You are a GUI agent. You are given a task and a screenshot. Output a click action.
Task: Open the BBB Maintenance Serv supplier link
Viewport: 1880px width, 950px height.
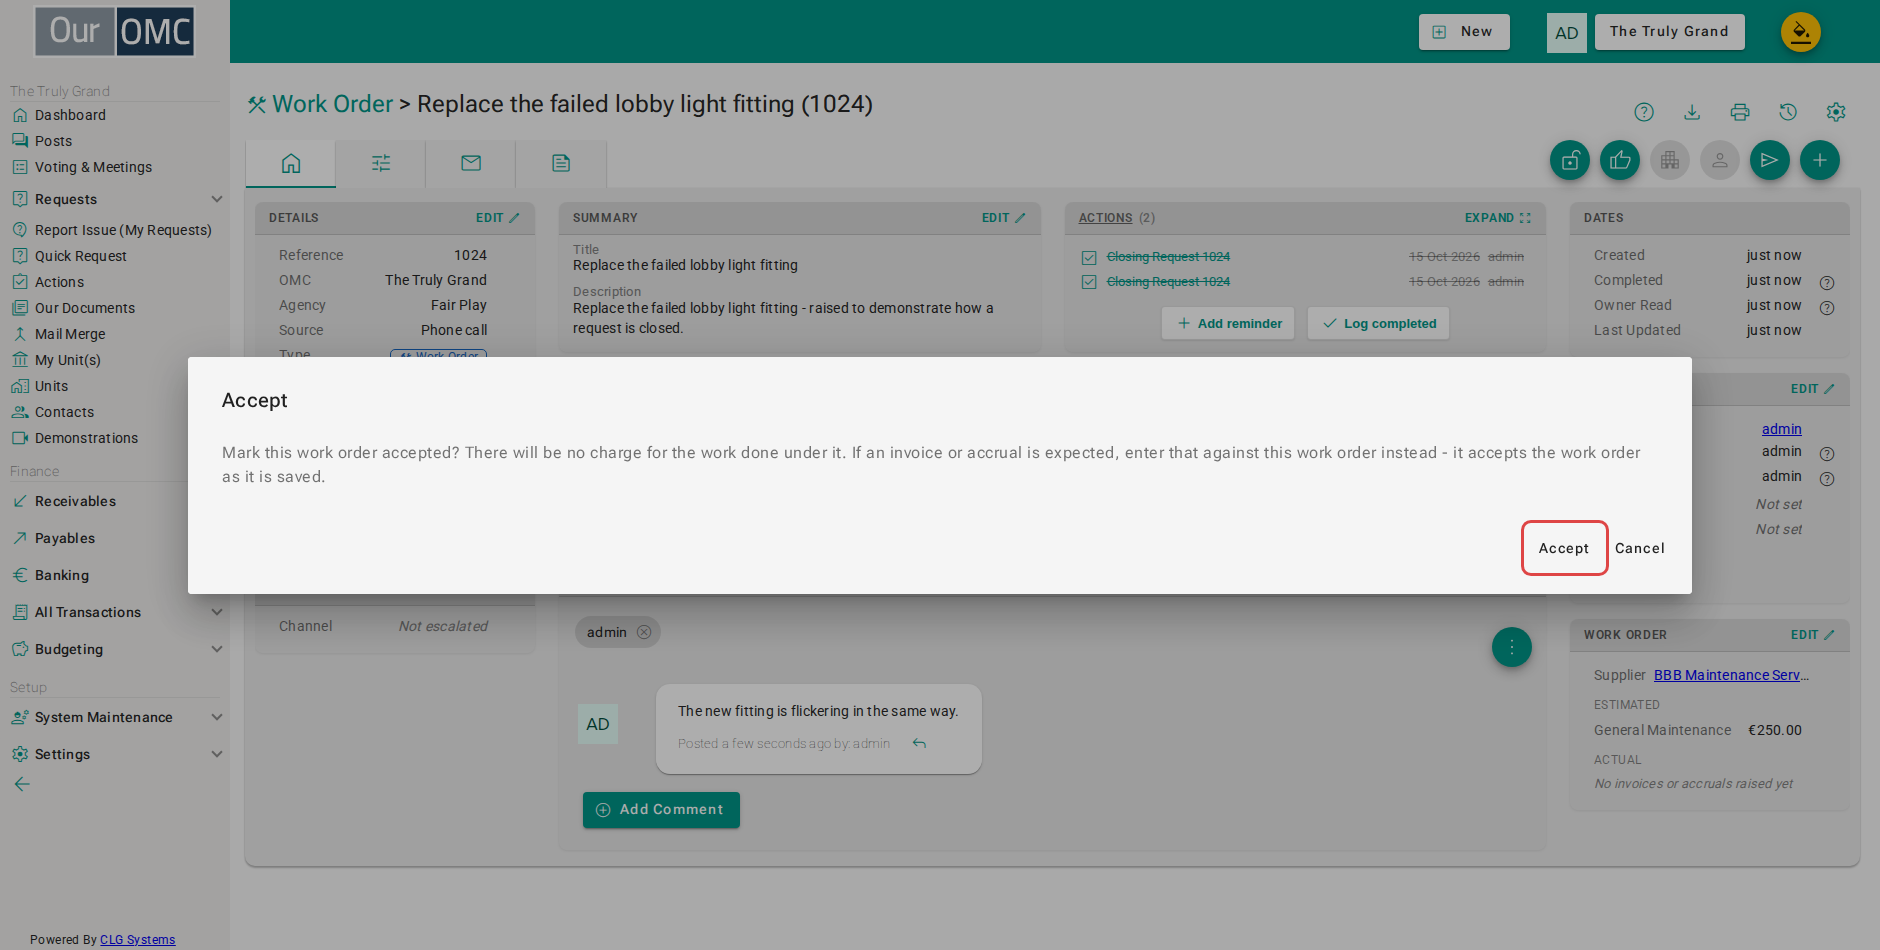(x=1731, y=675)
